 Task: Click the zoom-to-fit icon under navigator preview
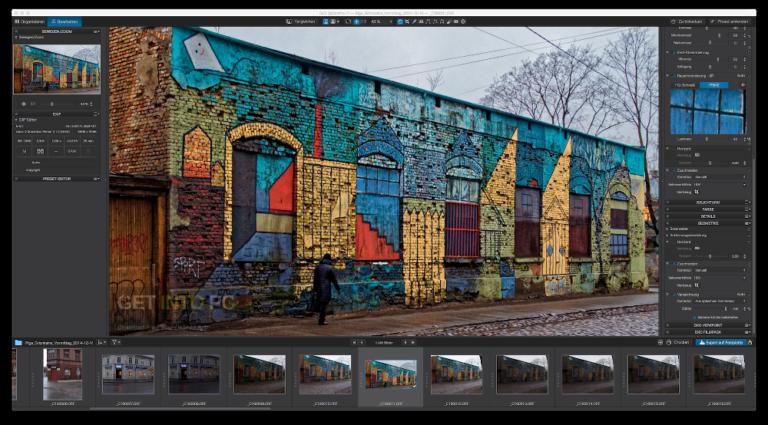coord(24,102)
